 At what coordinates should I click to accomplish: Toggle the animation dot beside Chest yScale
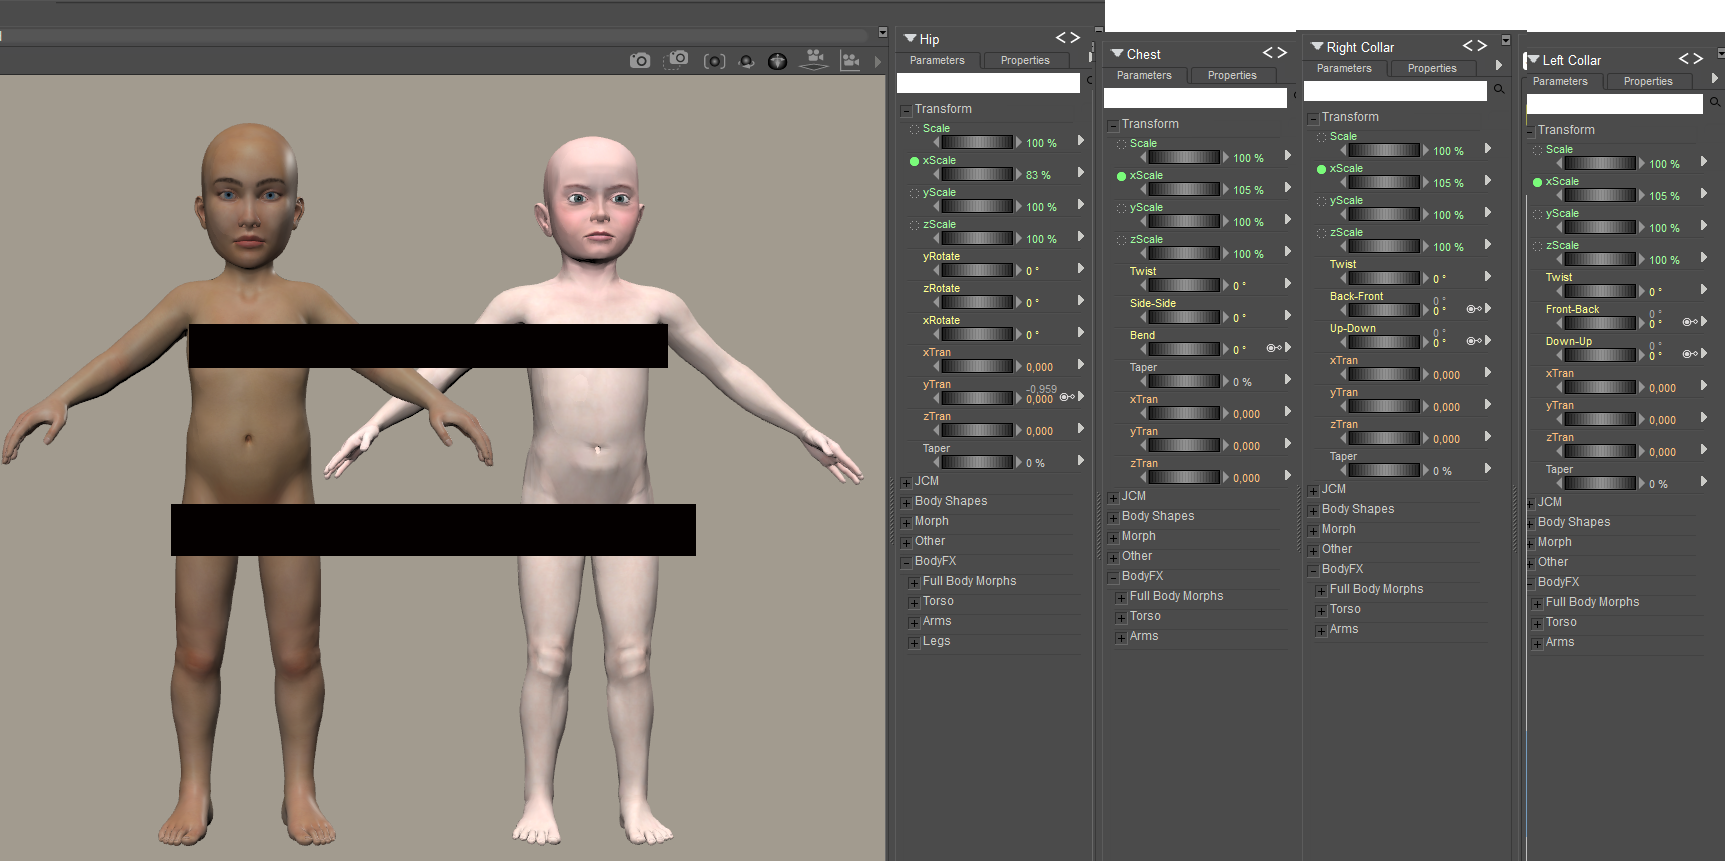[1121, 208]
